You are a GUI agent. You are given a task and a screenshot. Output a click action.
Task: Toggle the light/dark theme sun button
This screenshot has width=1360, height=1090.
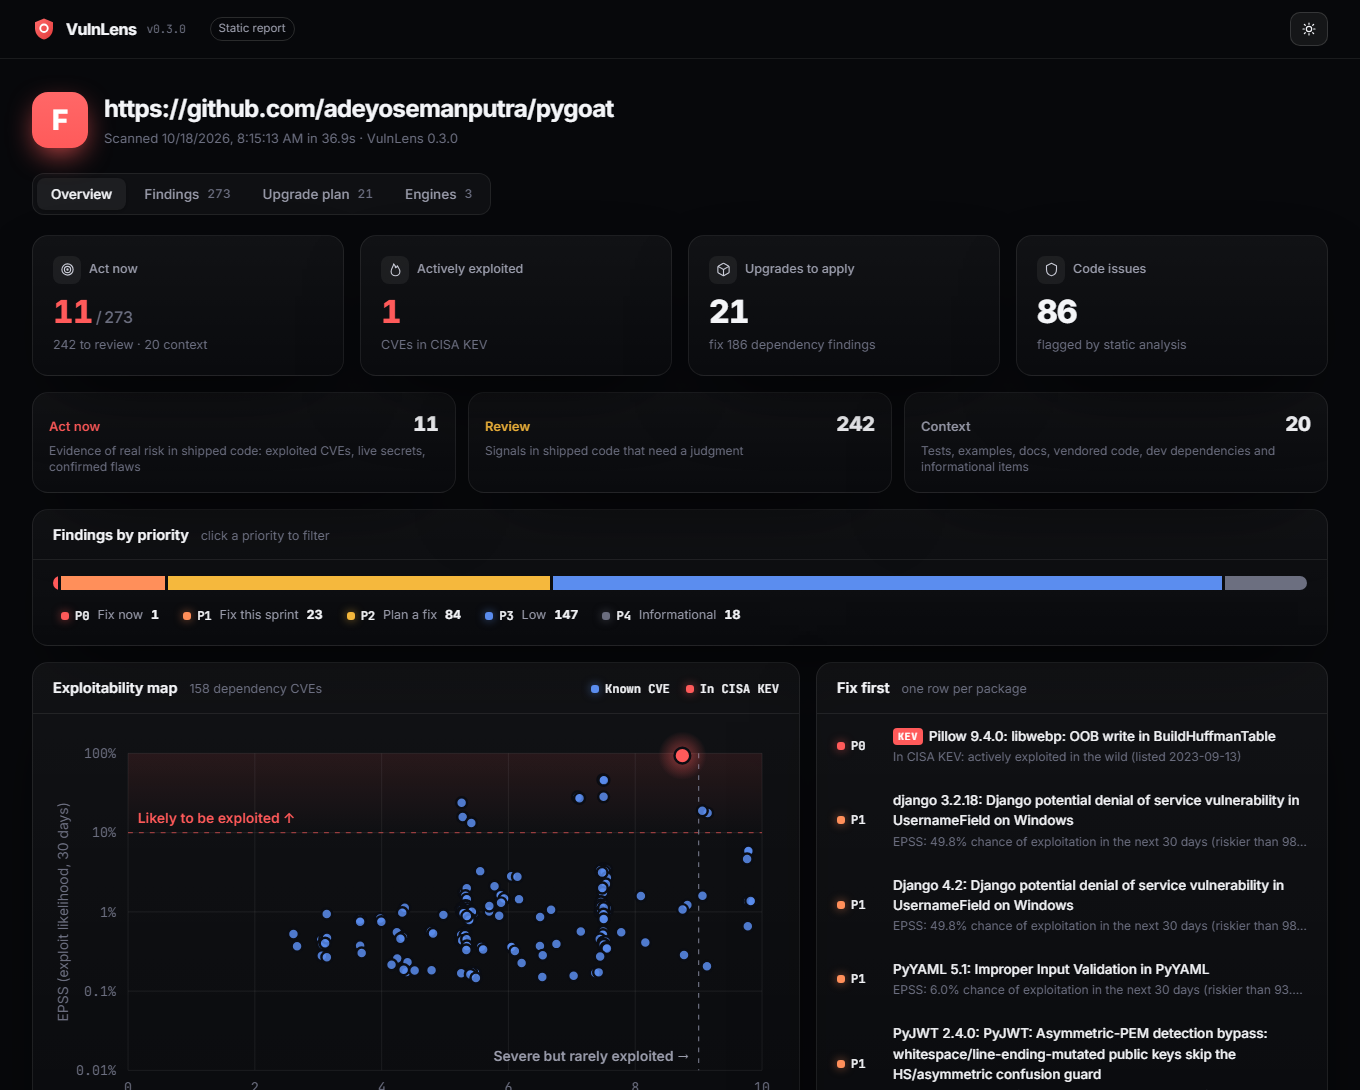click(1308, 29)
